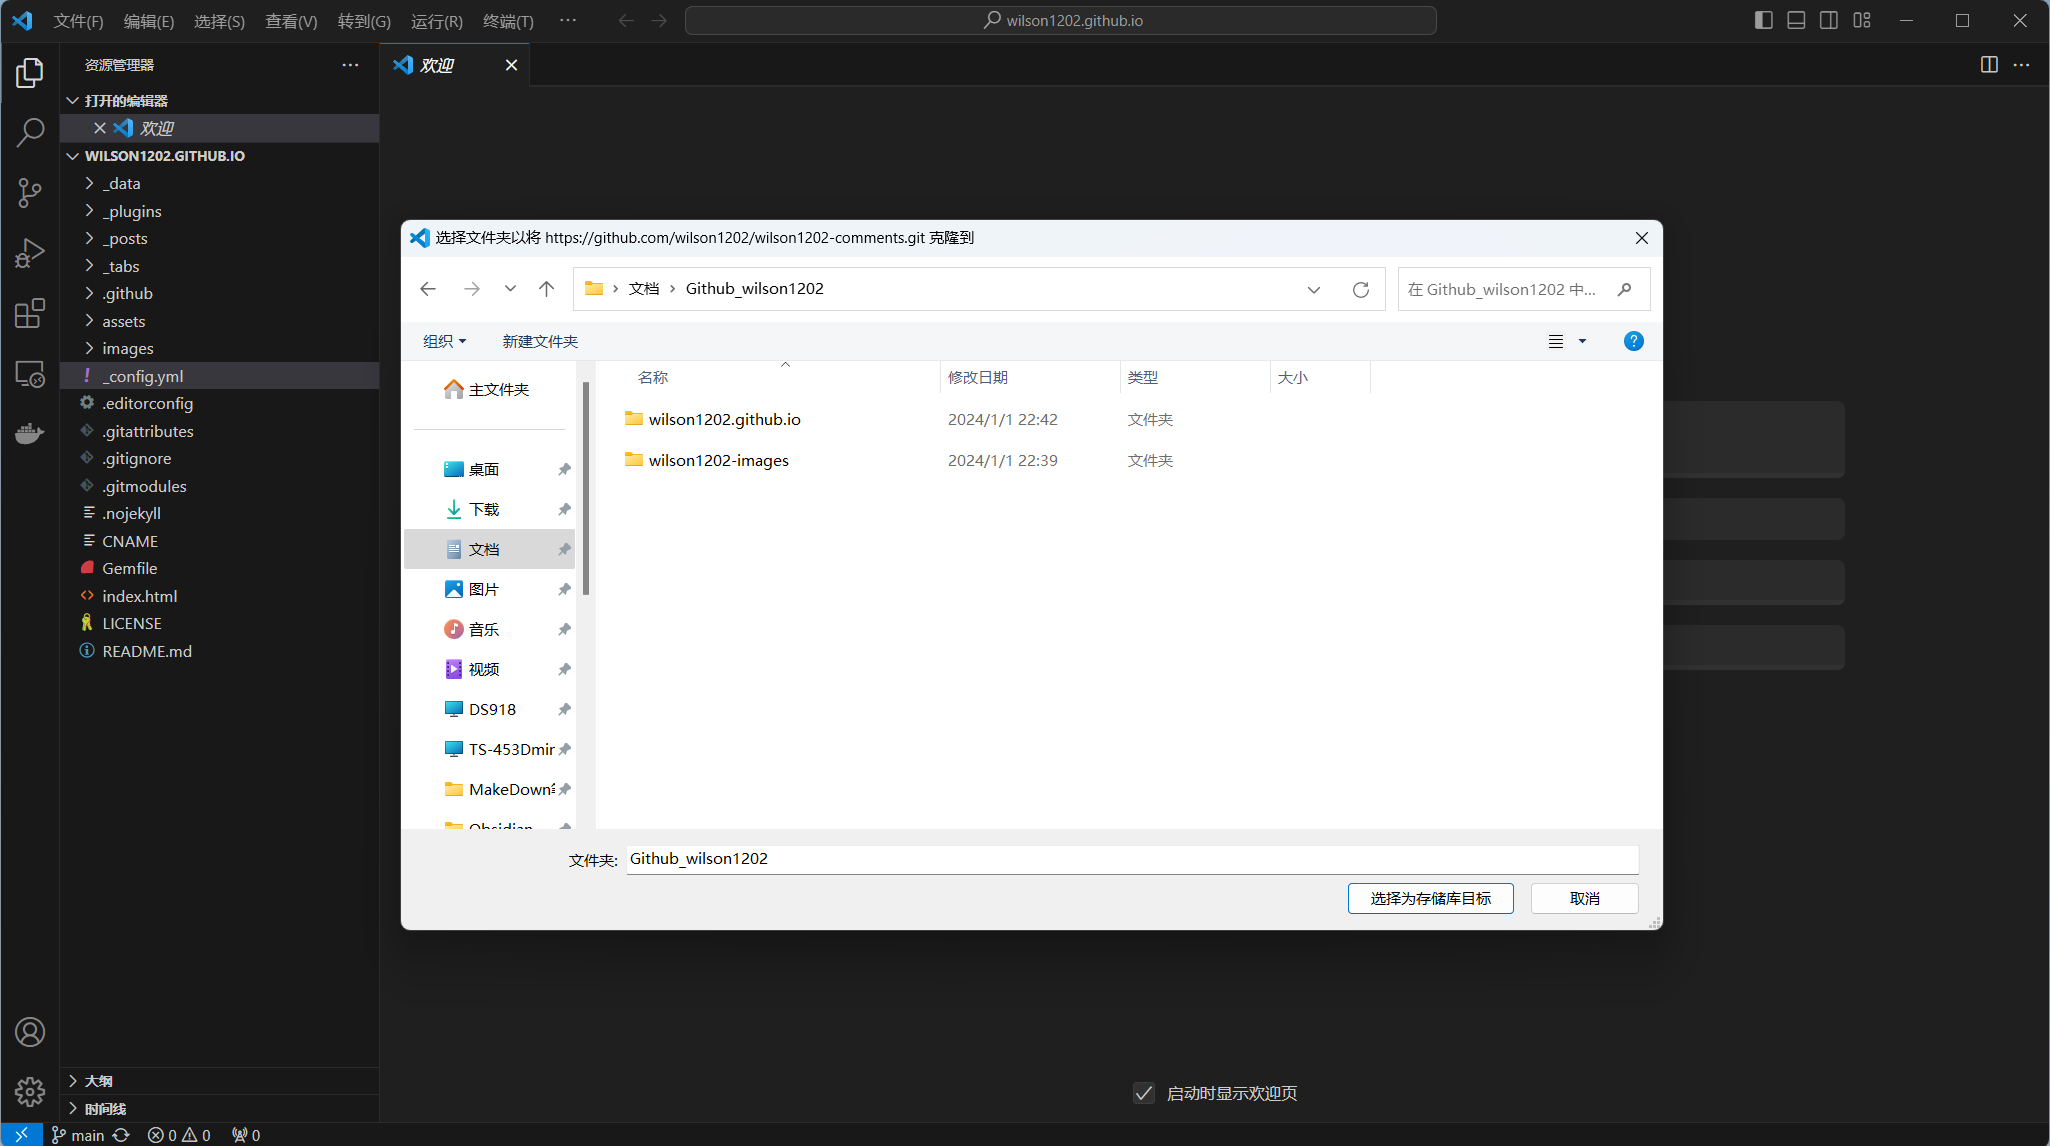Open the Source Control view
The image size is (2050, 1146).
tap(30, 193)
